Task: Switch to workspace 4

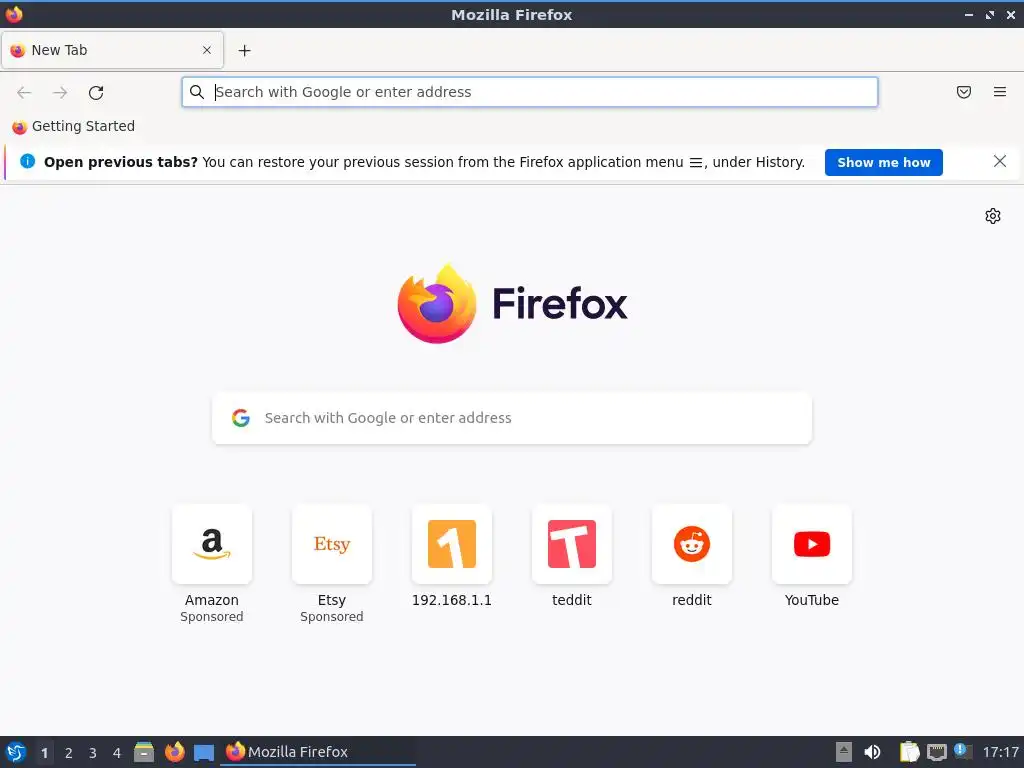Action: point(117,753)
